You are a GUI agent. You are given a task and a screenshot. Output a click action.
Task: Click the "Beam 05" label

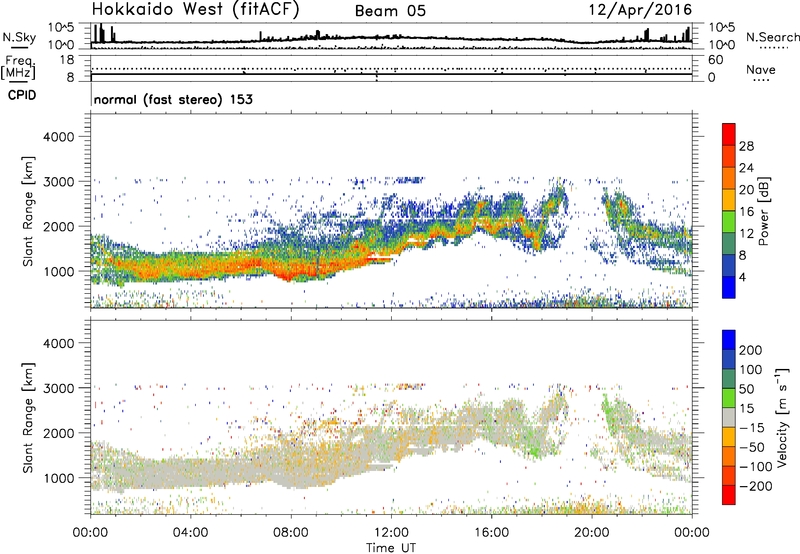click(390, 11)
